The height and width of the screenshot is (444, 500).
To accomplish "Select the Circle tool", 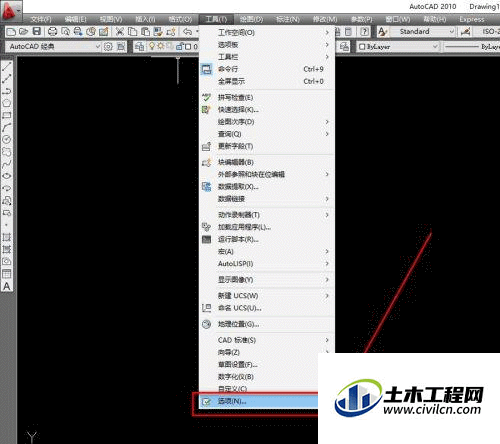I will (x=7, y=139).
